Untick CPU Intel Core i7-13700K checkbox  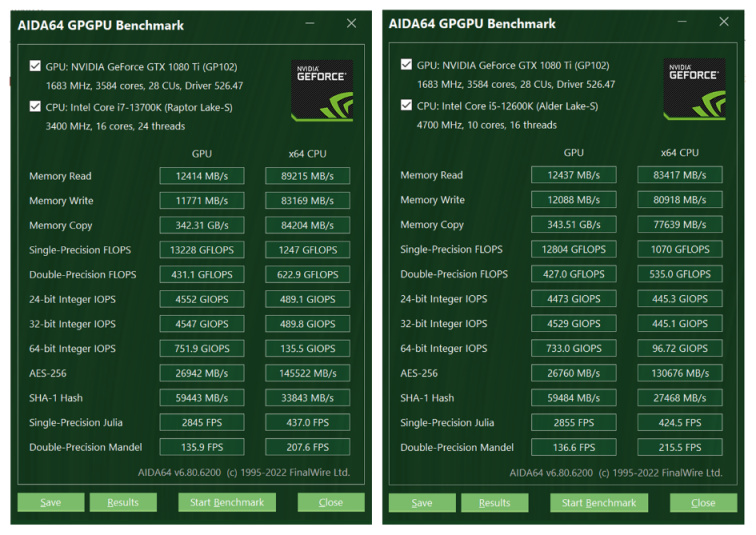click(35, 106)
